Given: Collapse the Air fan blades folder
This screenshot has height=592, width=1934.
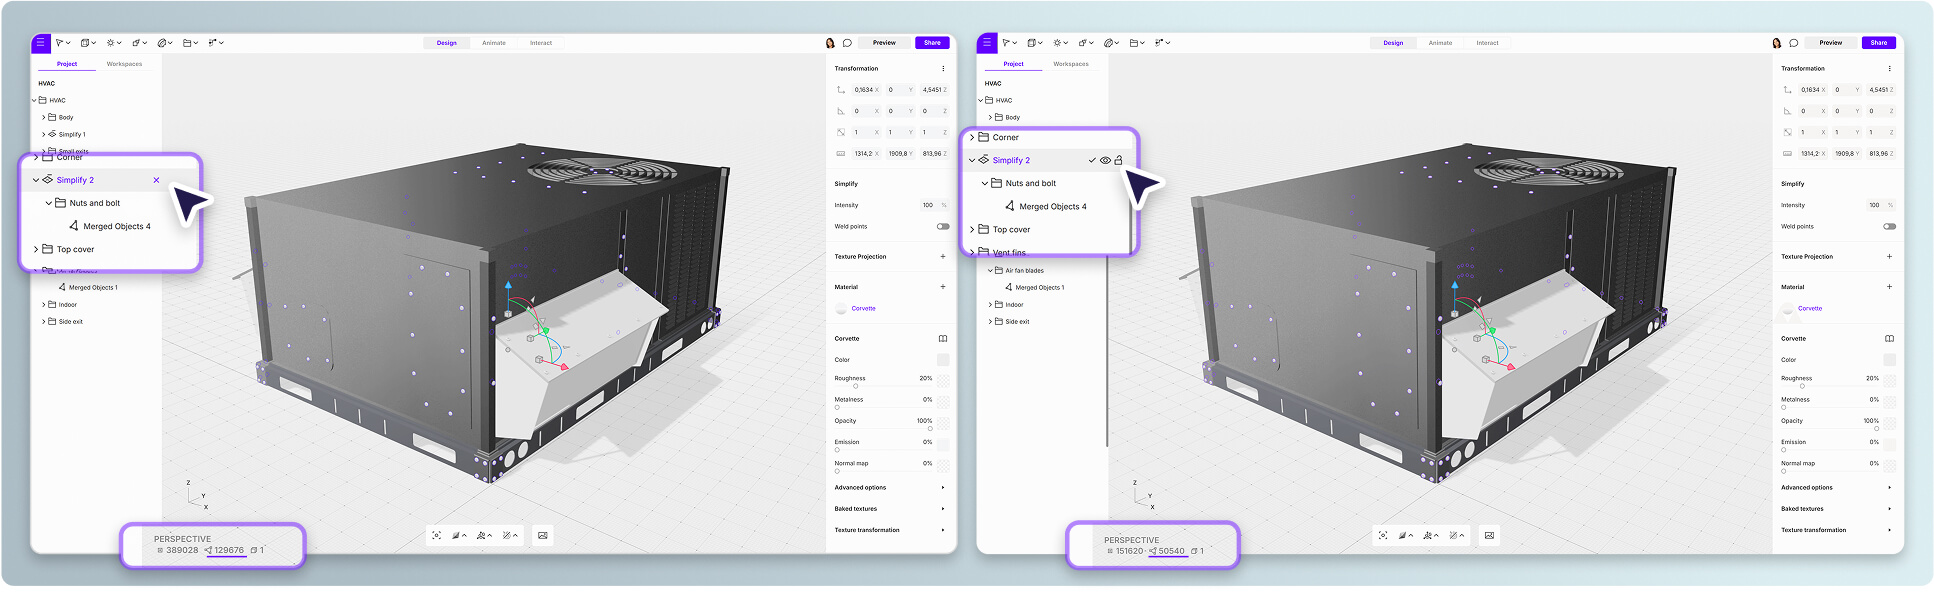Looking at the screenshot, I should (990, 270).
